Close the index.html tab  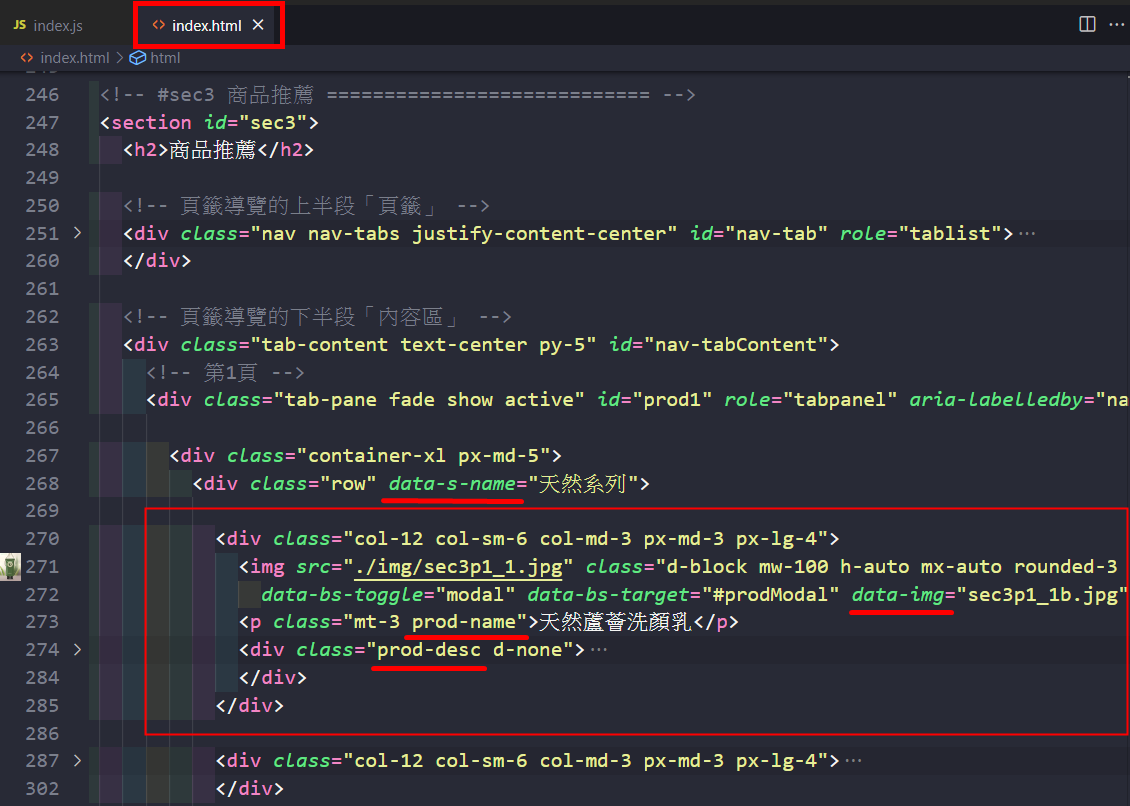[x=258, y=25]
